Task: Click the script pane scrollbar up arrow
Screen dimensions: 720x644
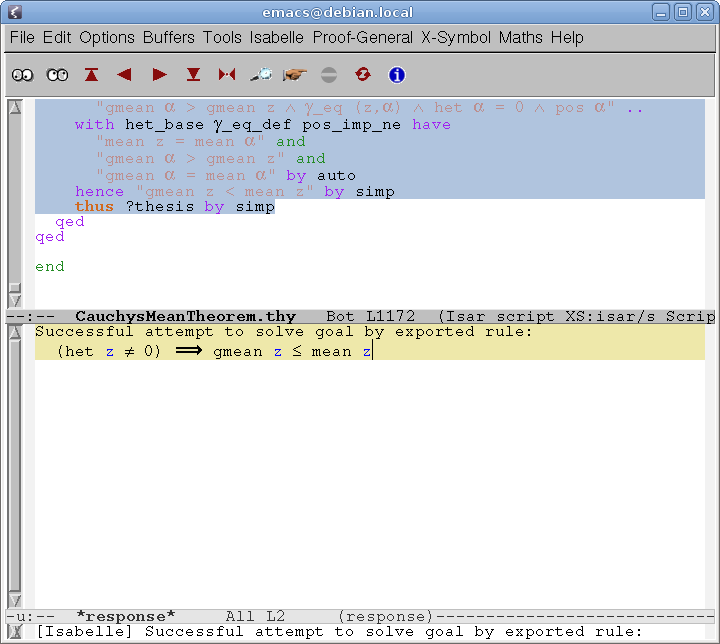Action: (x=14, y=108)
